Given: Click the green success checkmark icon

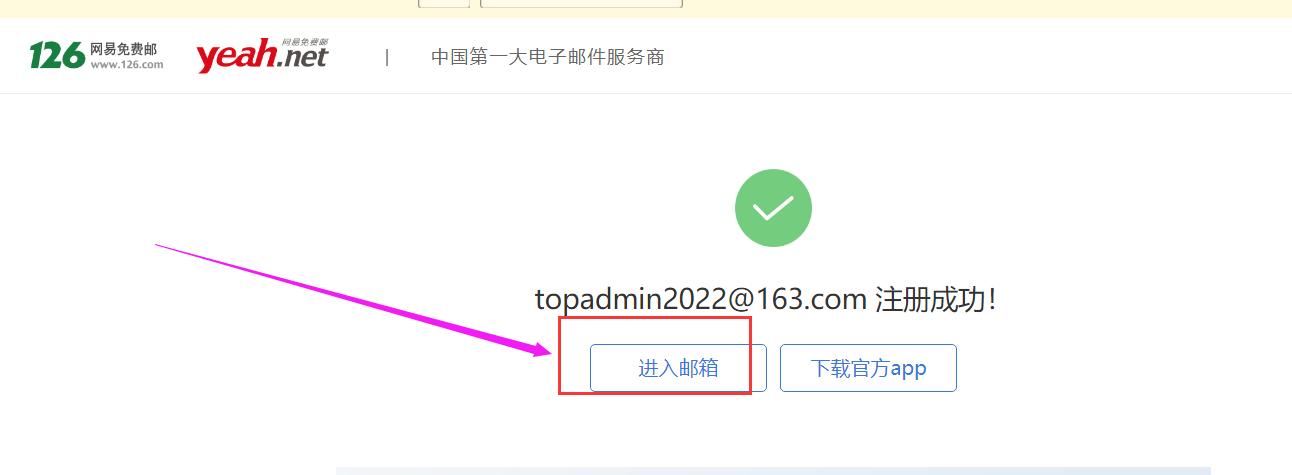Looking at the screenshot, I should (773, 208).
